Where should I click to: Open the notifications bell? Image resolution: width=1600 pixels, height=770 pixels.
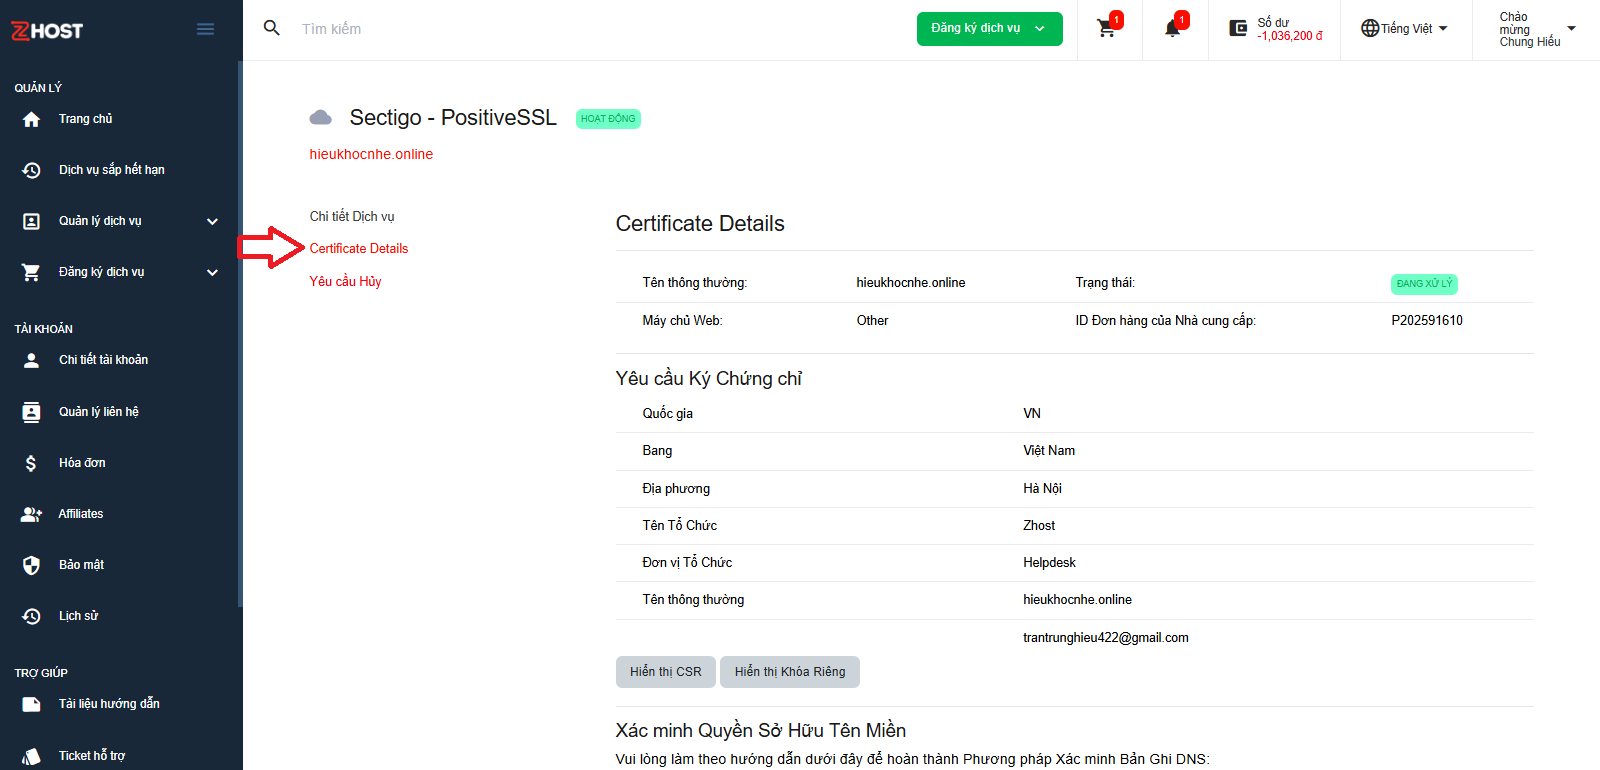click(x=1172, y=28)
